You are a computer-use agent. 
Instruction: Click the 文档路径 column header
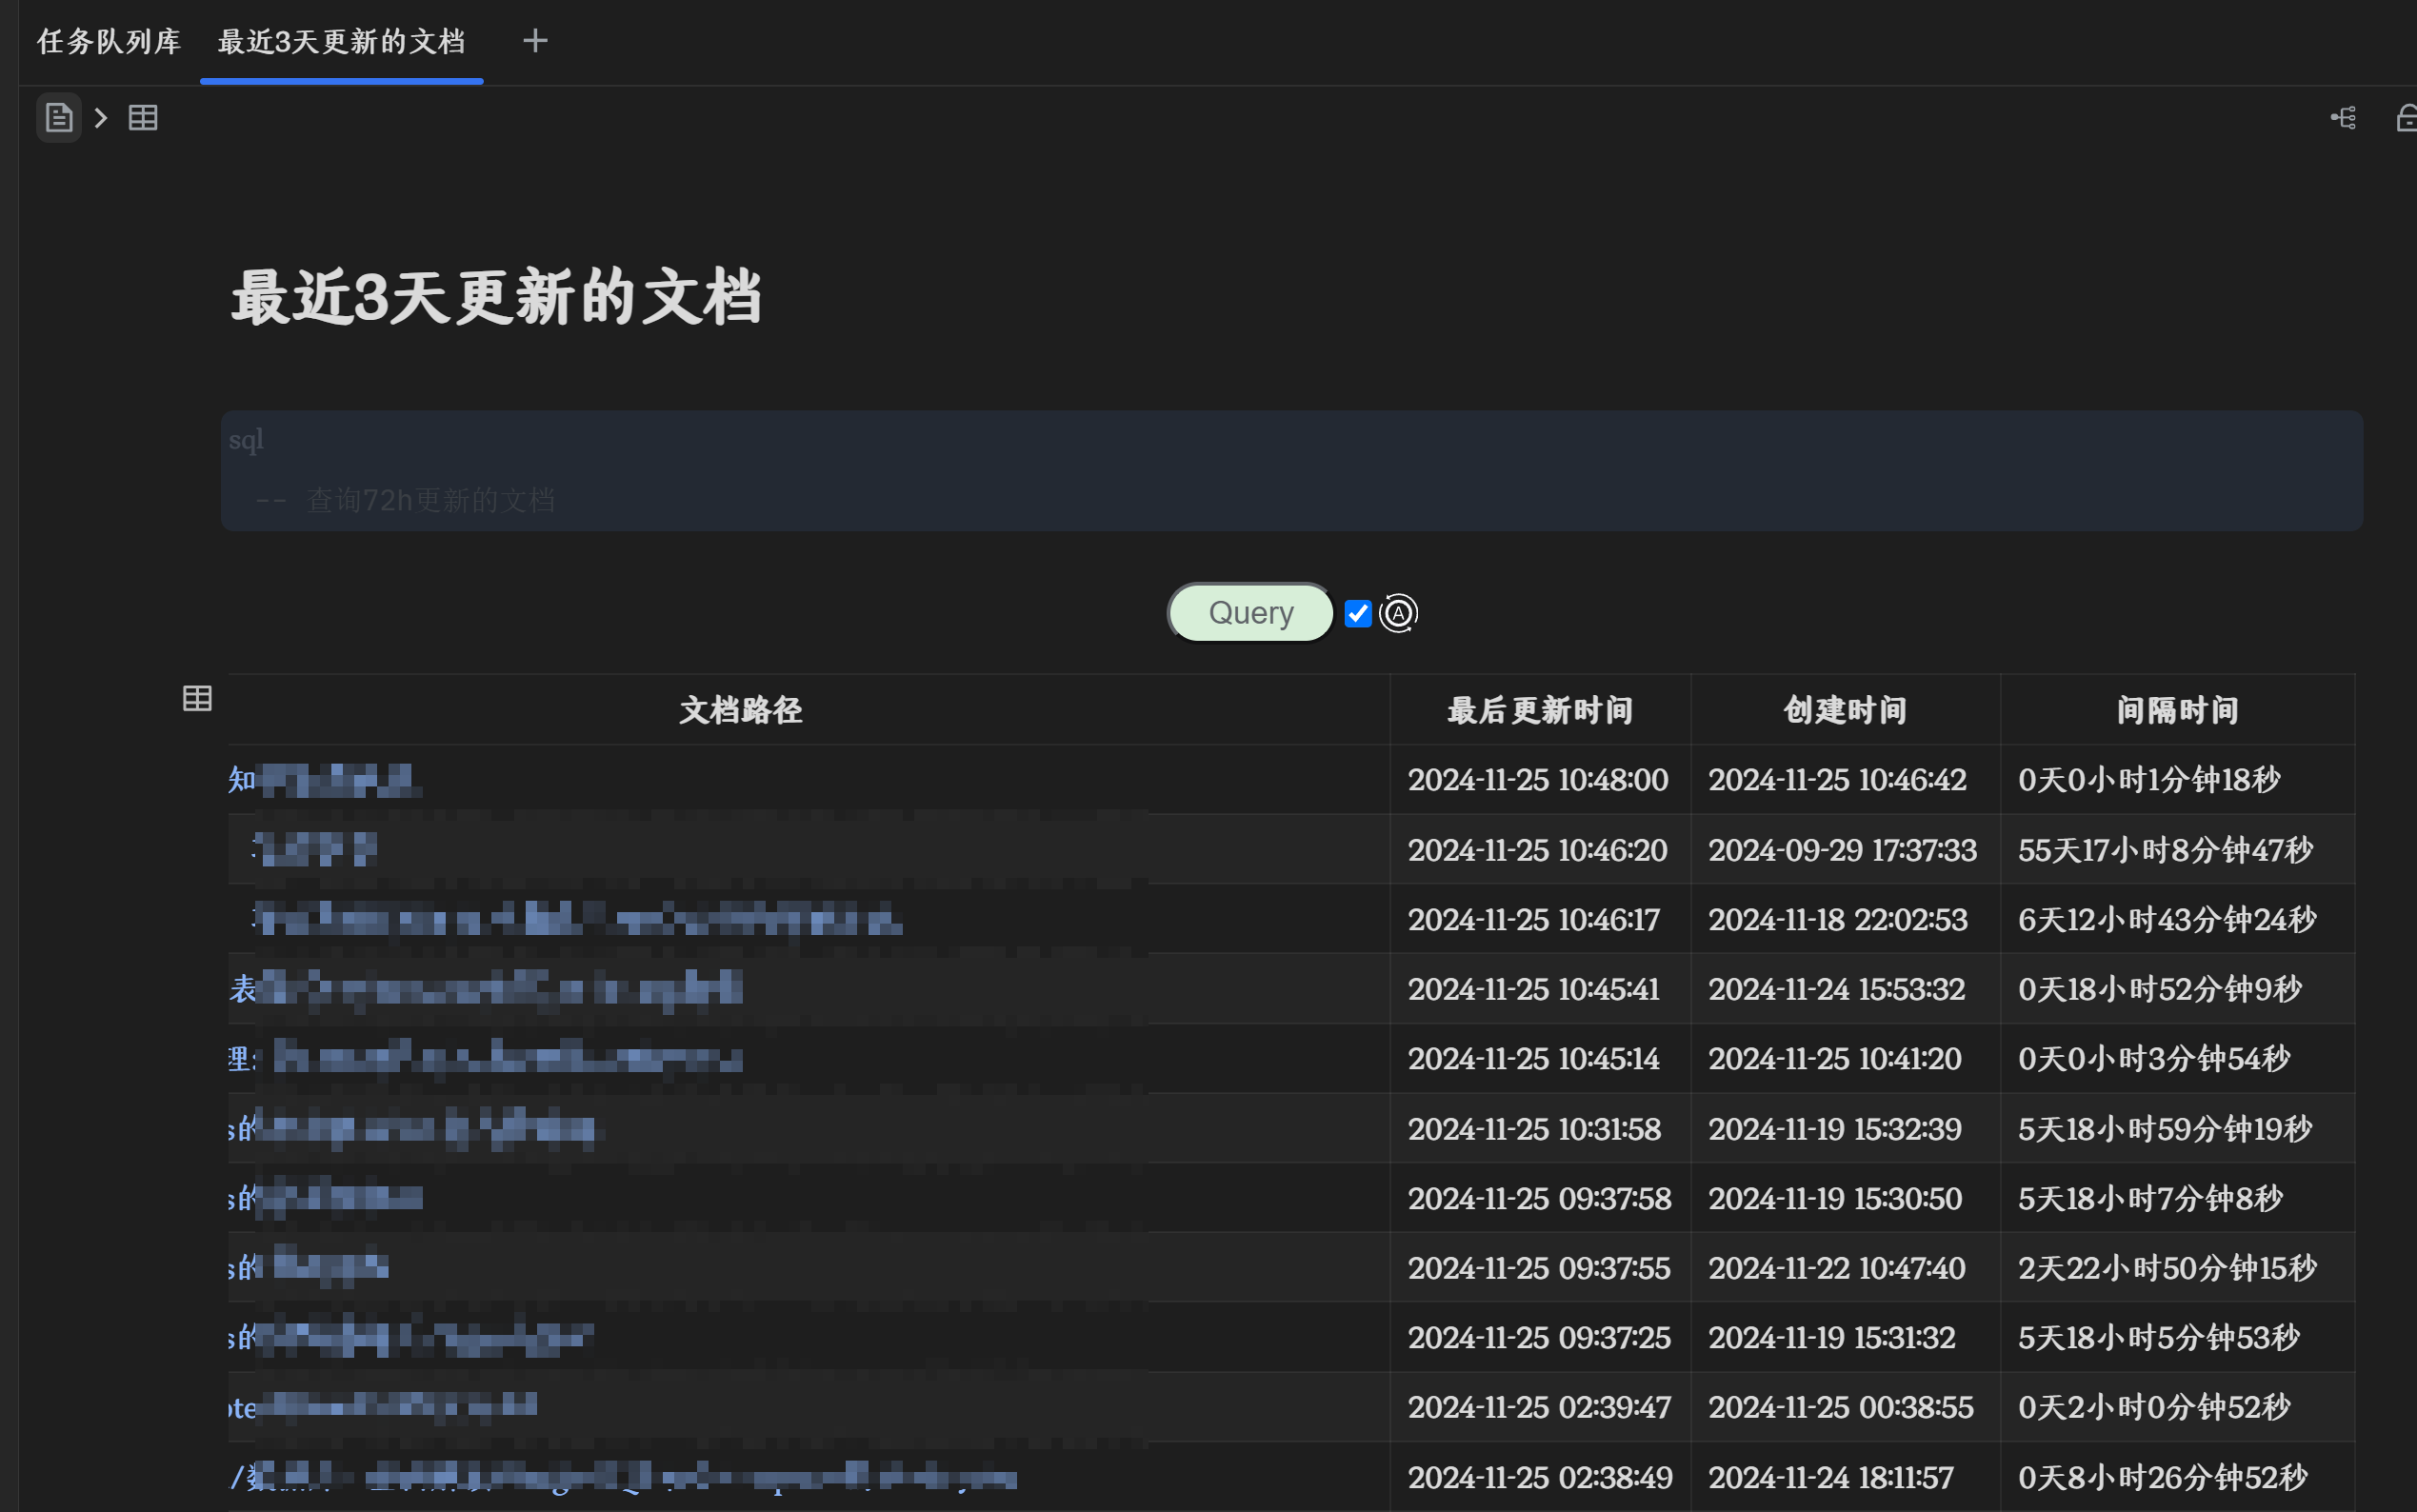coord(741,710)
